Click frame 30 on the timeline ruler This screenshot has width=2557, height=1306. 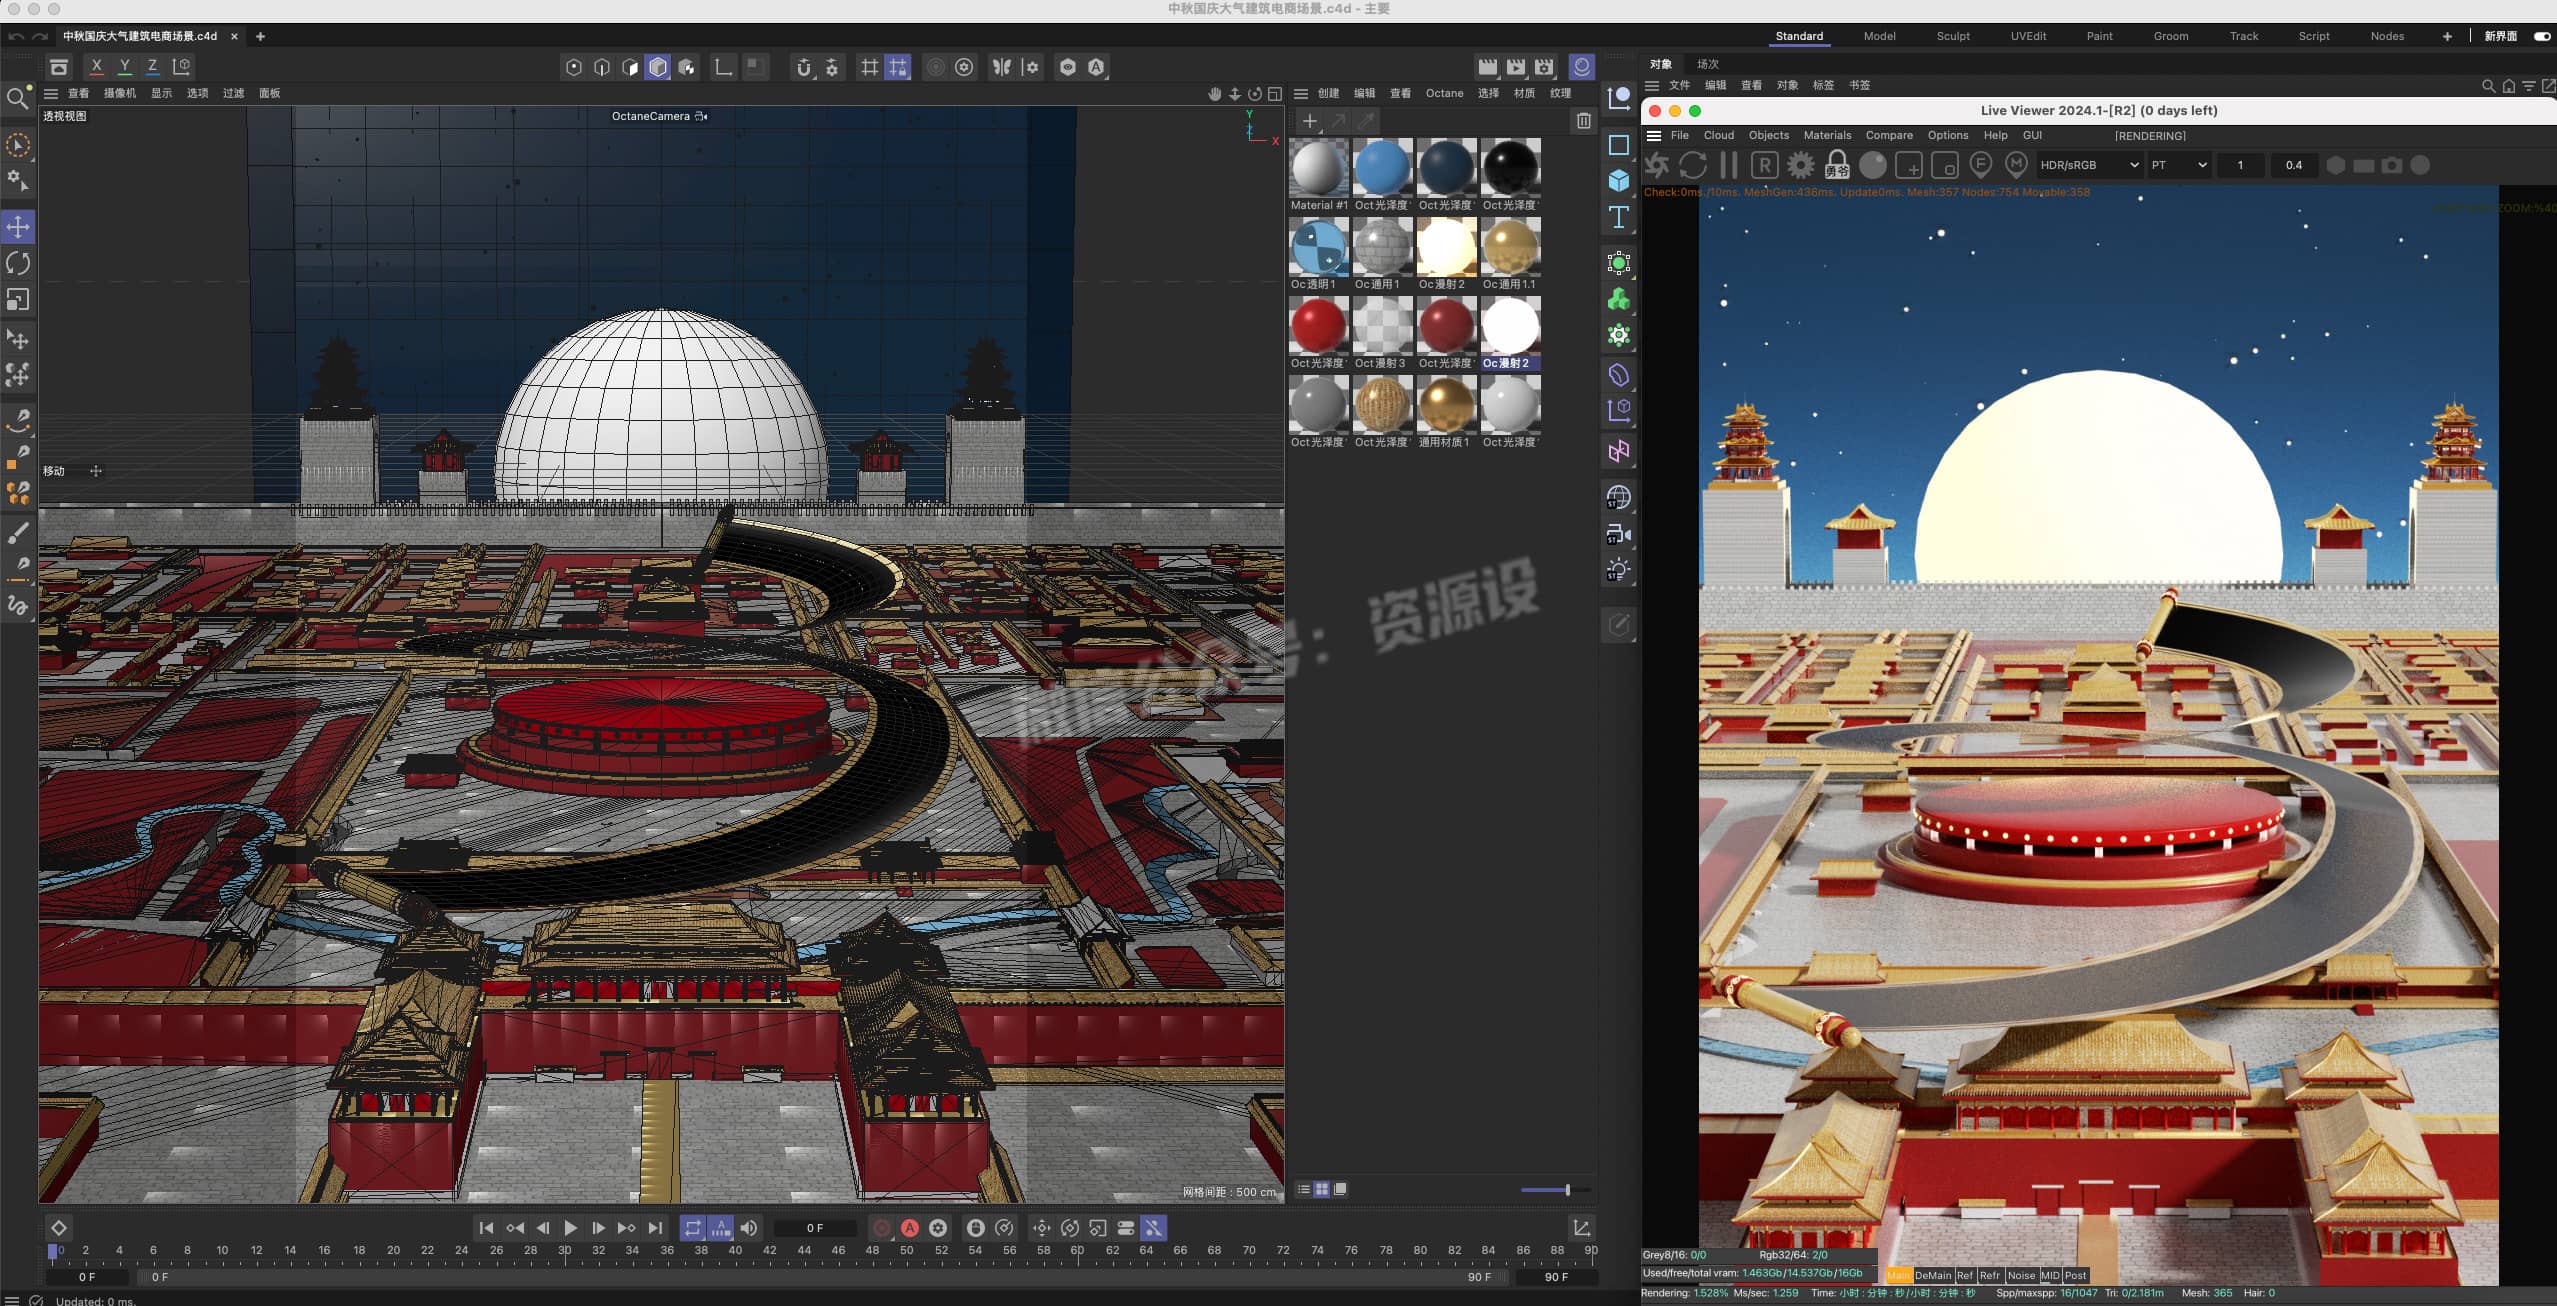pyautogui.click(x=564, y=1250)
